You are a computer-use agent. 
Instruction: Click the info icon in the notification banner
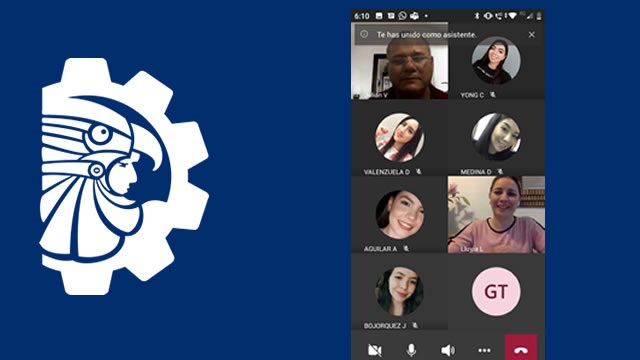tap(364, 34)
